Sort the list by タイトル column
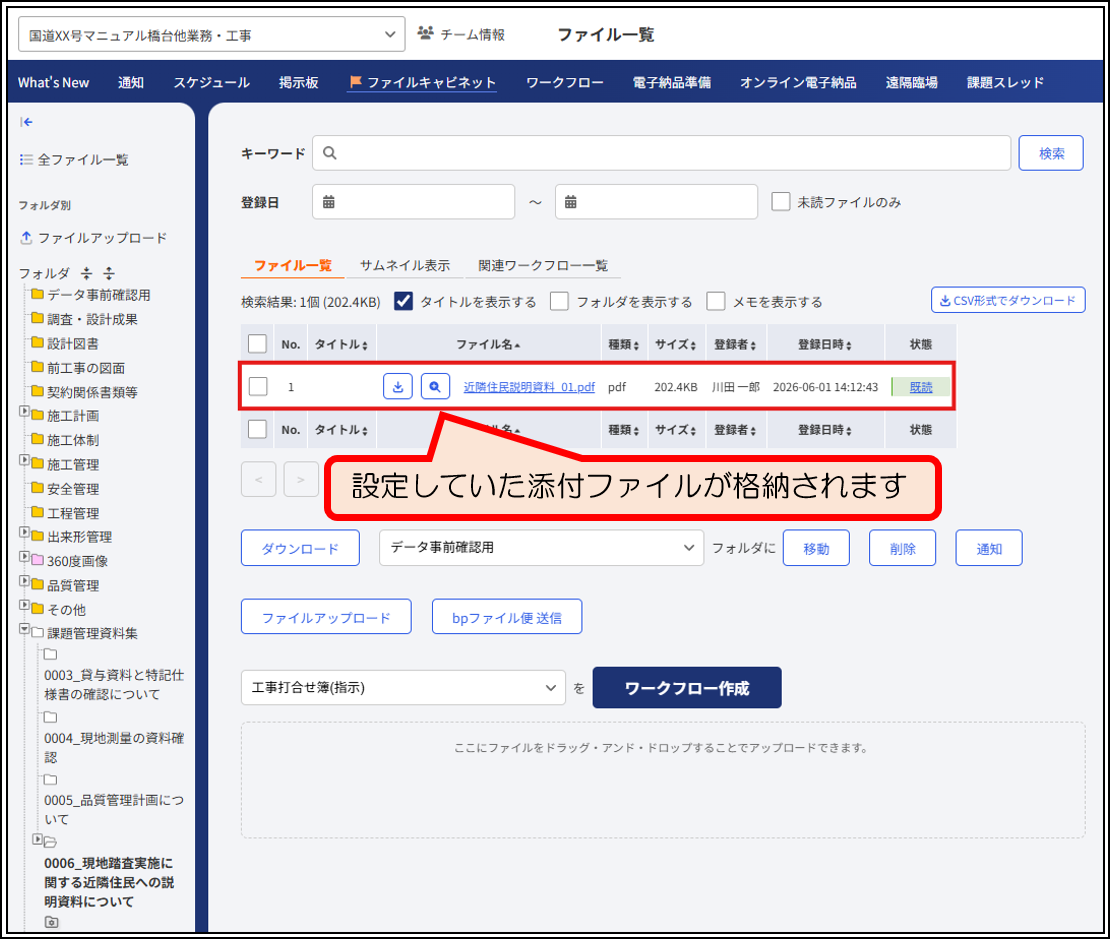This screenshot has width=1110, height=939. click(341, 344)
